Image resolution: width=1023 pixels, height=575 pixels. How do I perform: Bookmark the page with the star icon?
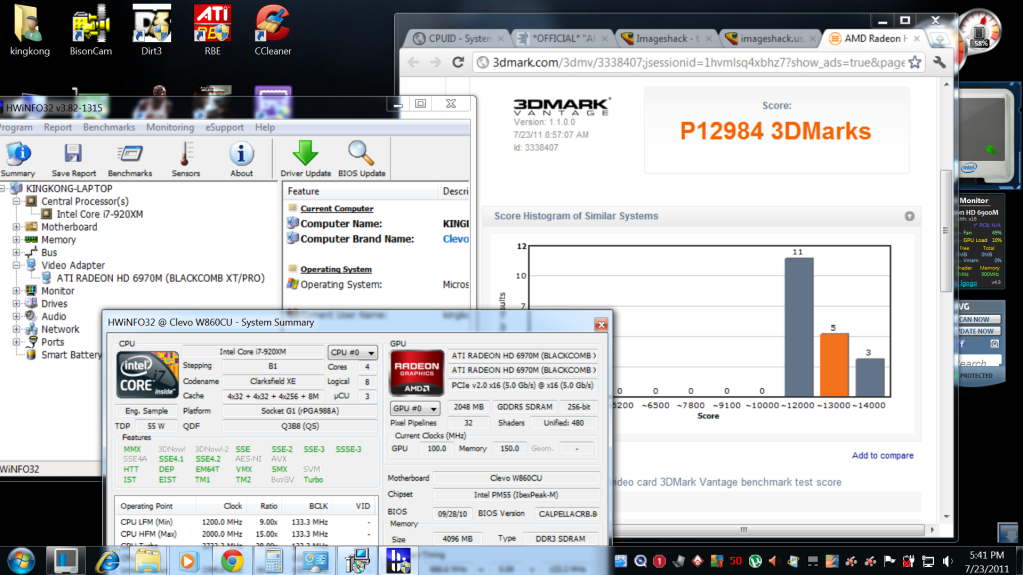[x=915, y=62]
